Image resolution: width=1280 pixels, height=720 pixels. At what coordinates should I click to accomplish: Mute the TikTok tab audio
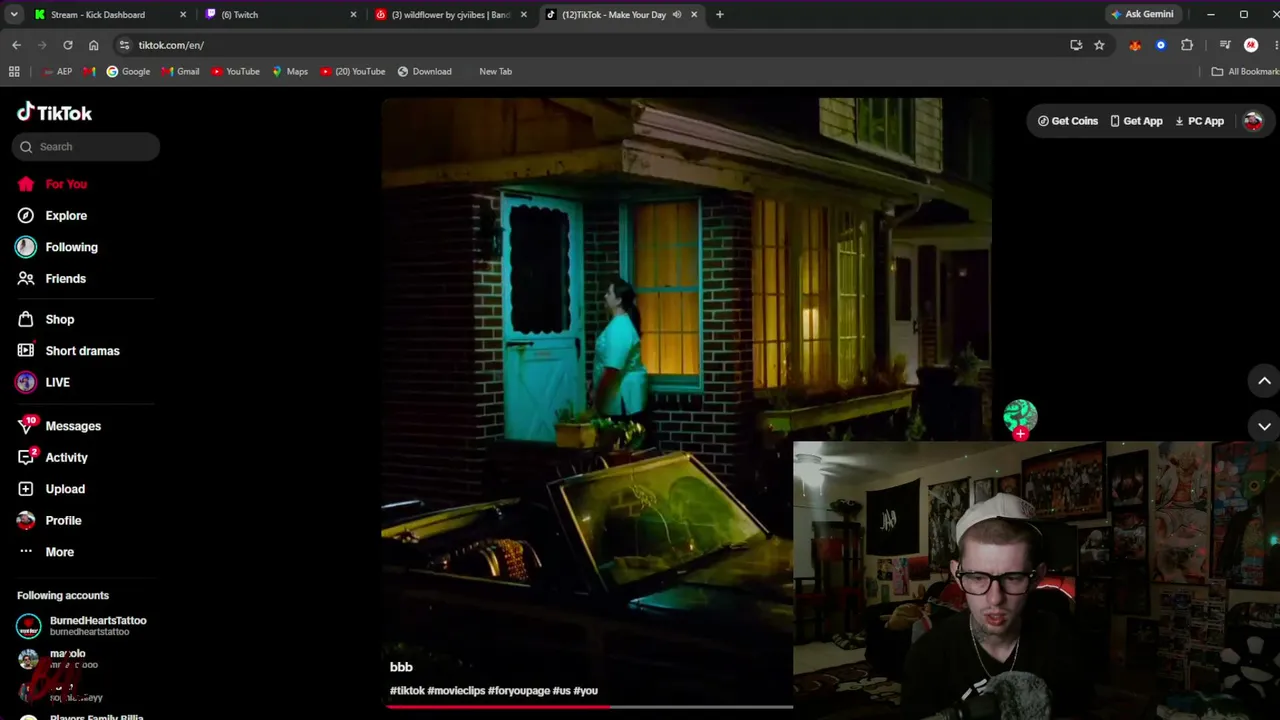point(677,15)
